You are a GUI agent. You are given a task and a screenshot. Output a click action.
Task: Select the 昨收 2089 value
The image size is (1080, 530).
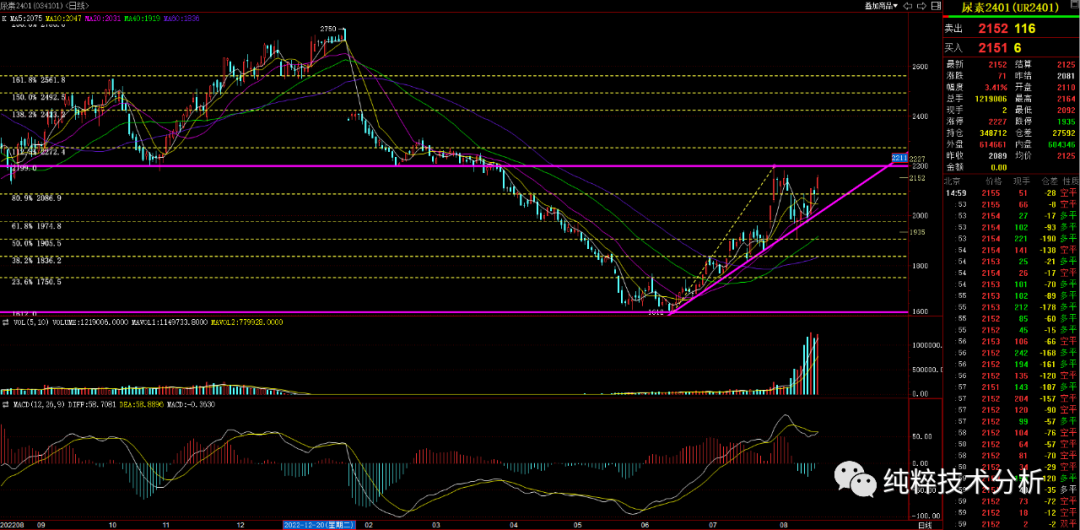[x=997, y=156]
